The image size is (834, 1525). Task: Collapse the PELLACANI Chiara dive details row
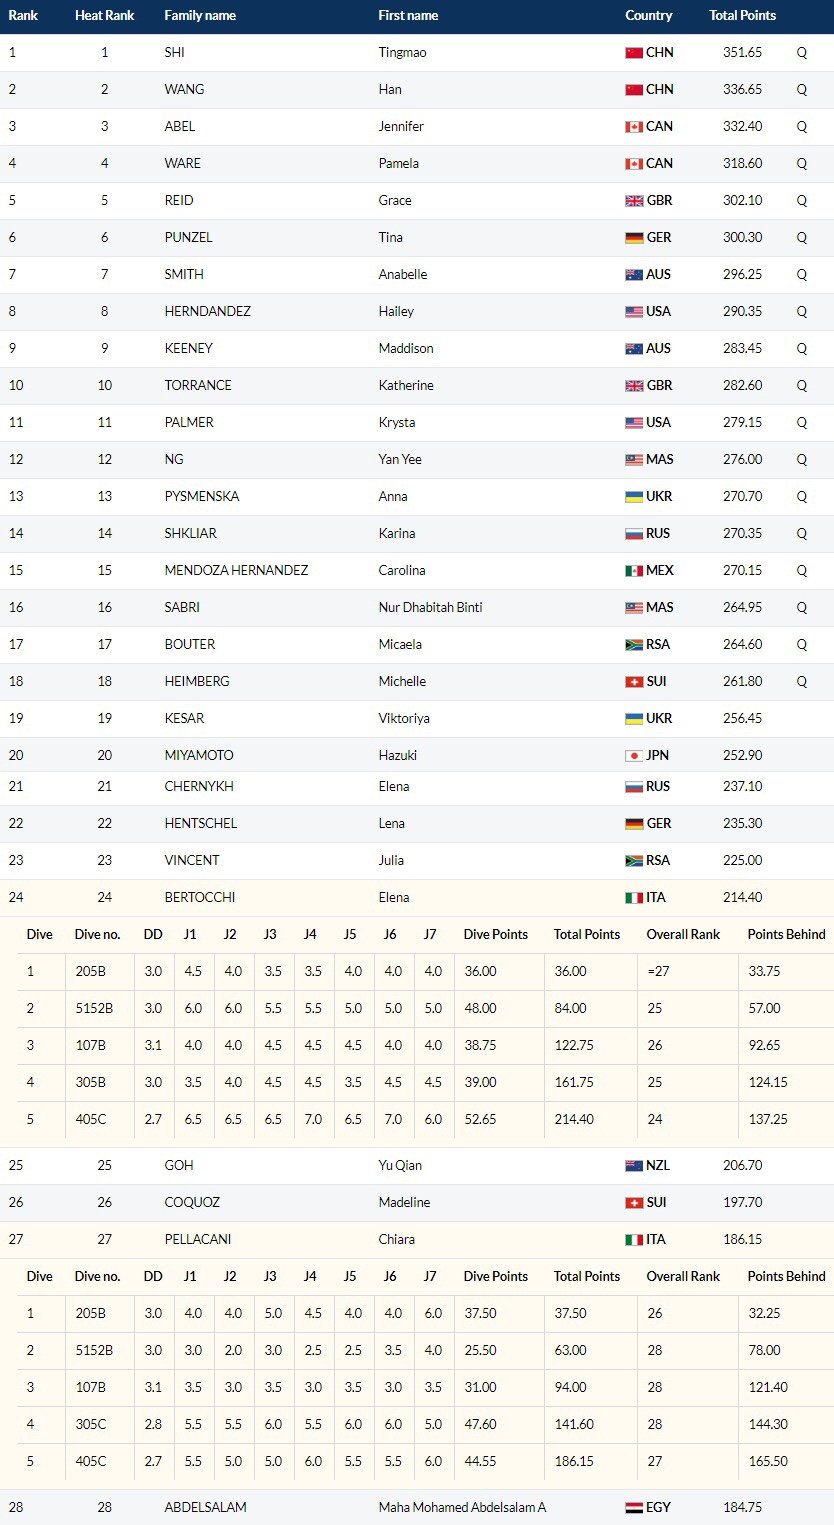417,1239
